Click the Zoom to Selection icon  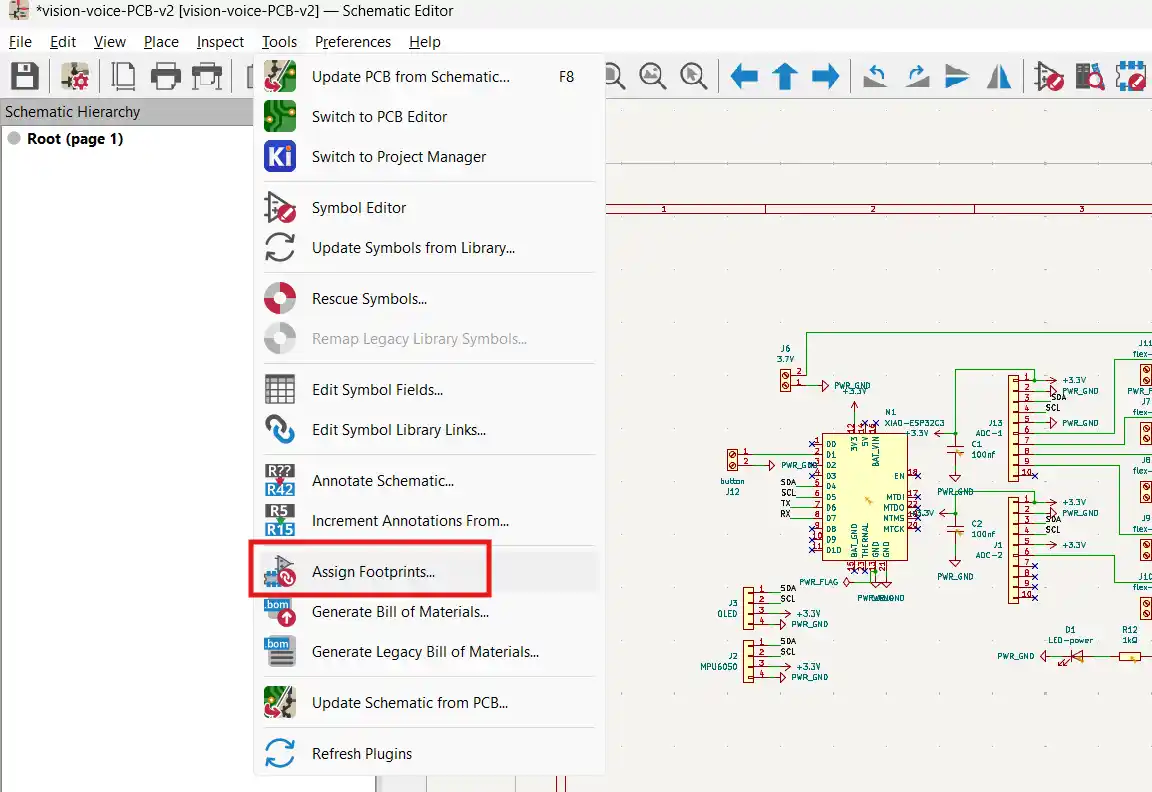[693, 76]
